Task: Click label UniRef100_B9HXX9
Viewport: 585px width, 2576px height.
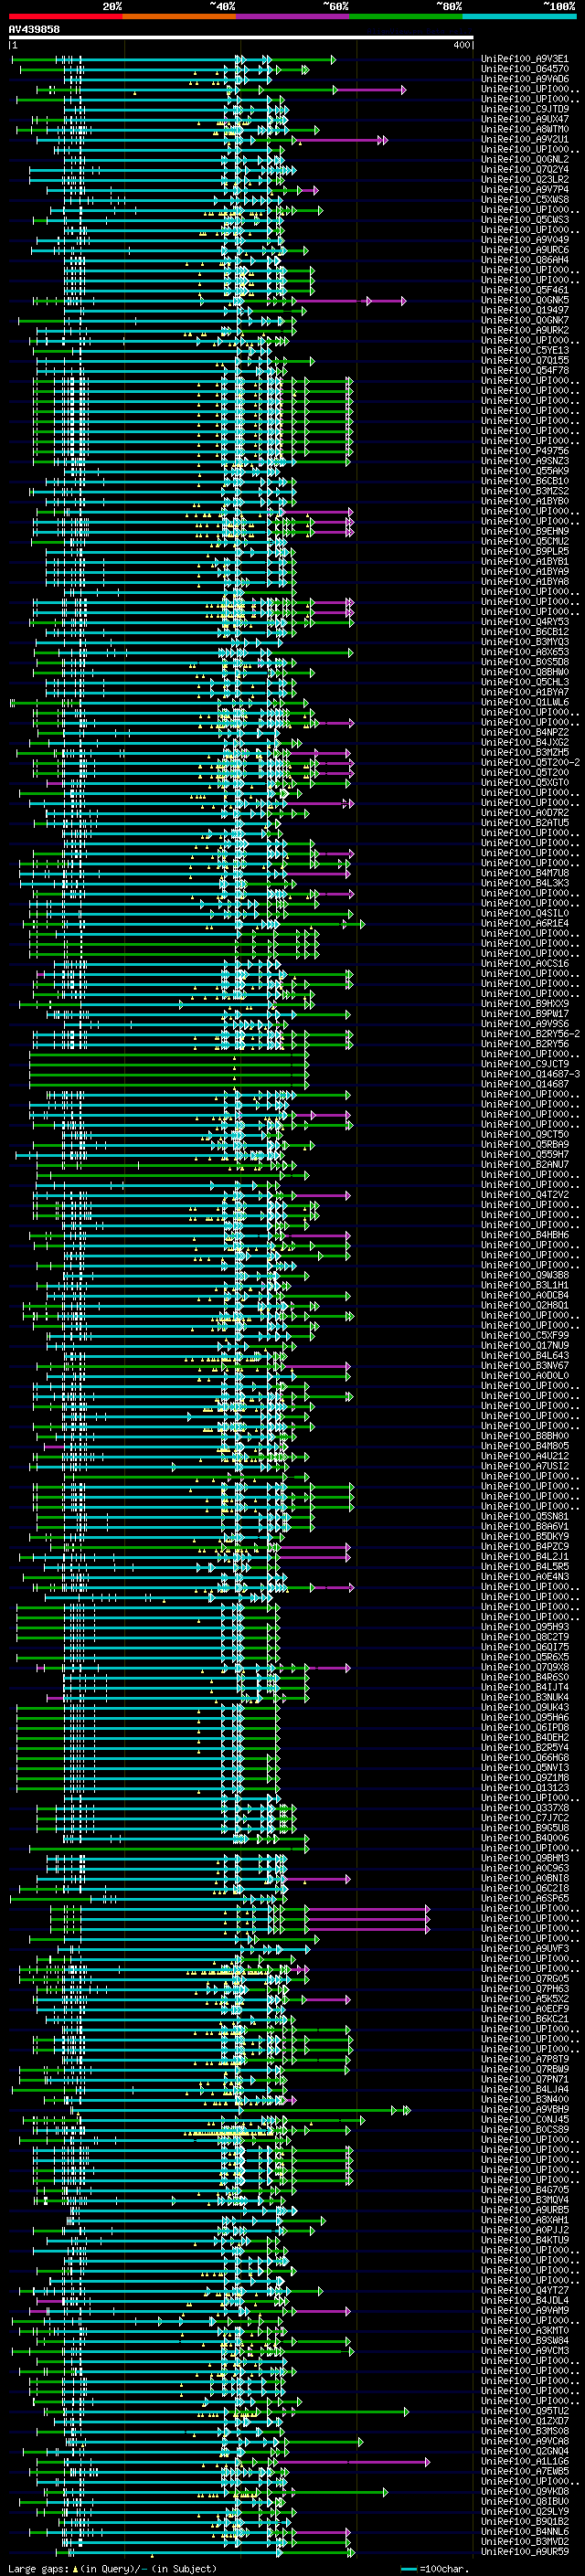Action: (525, 1003)
